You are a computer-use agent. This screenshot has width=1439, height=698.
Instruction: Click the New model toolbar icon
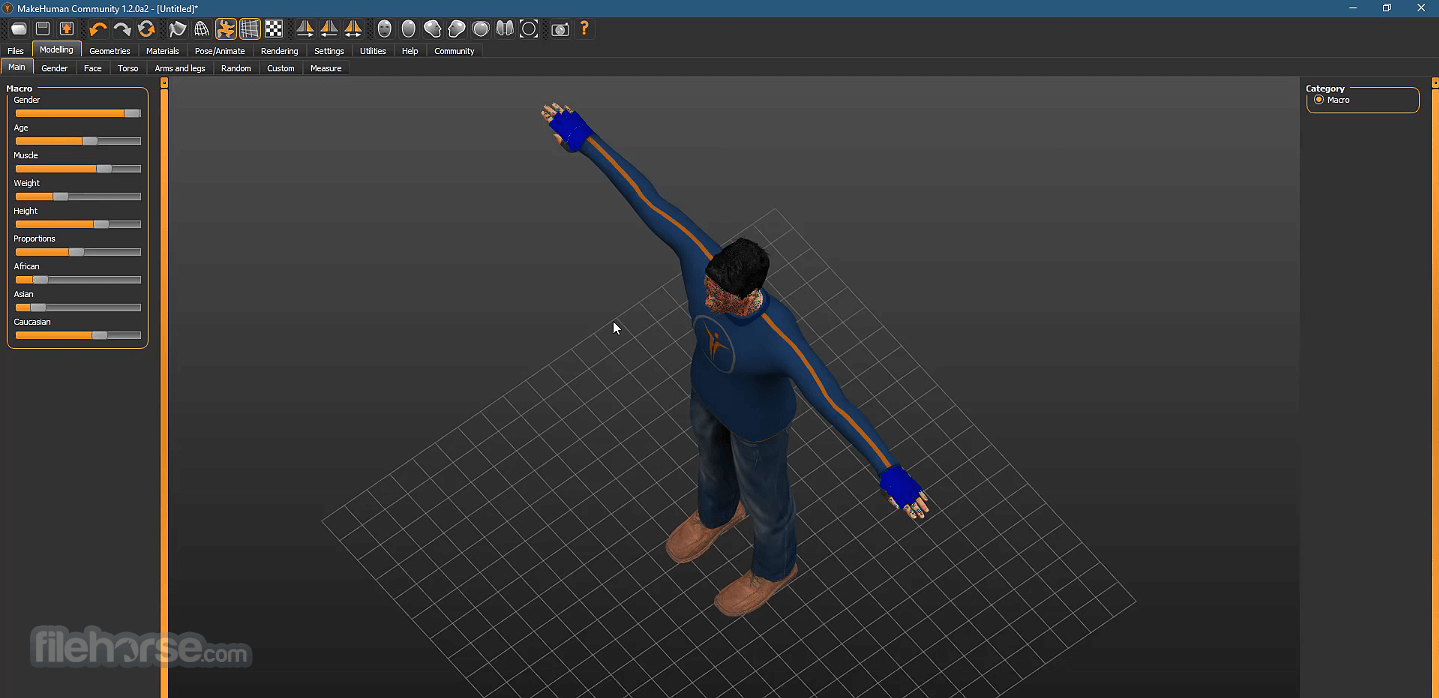pyautogui.click(x=19, y=29)
